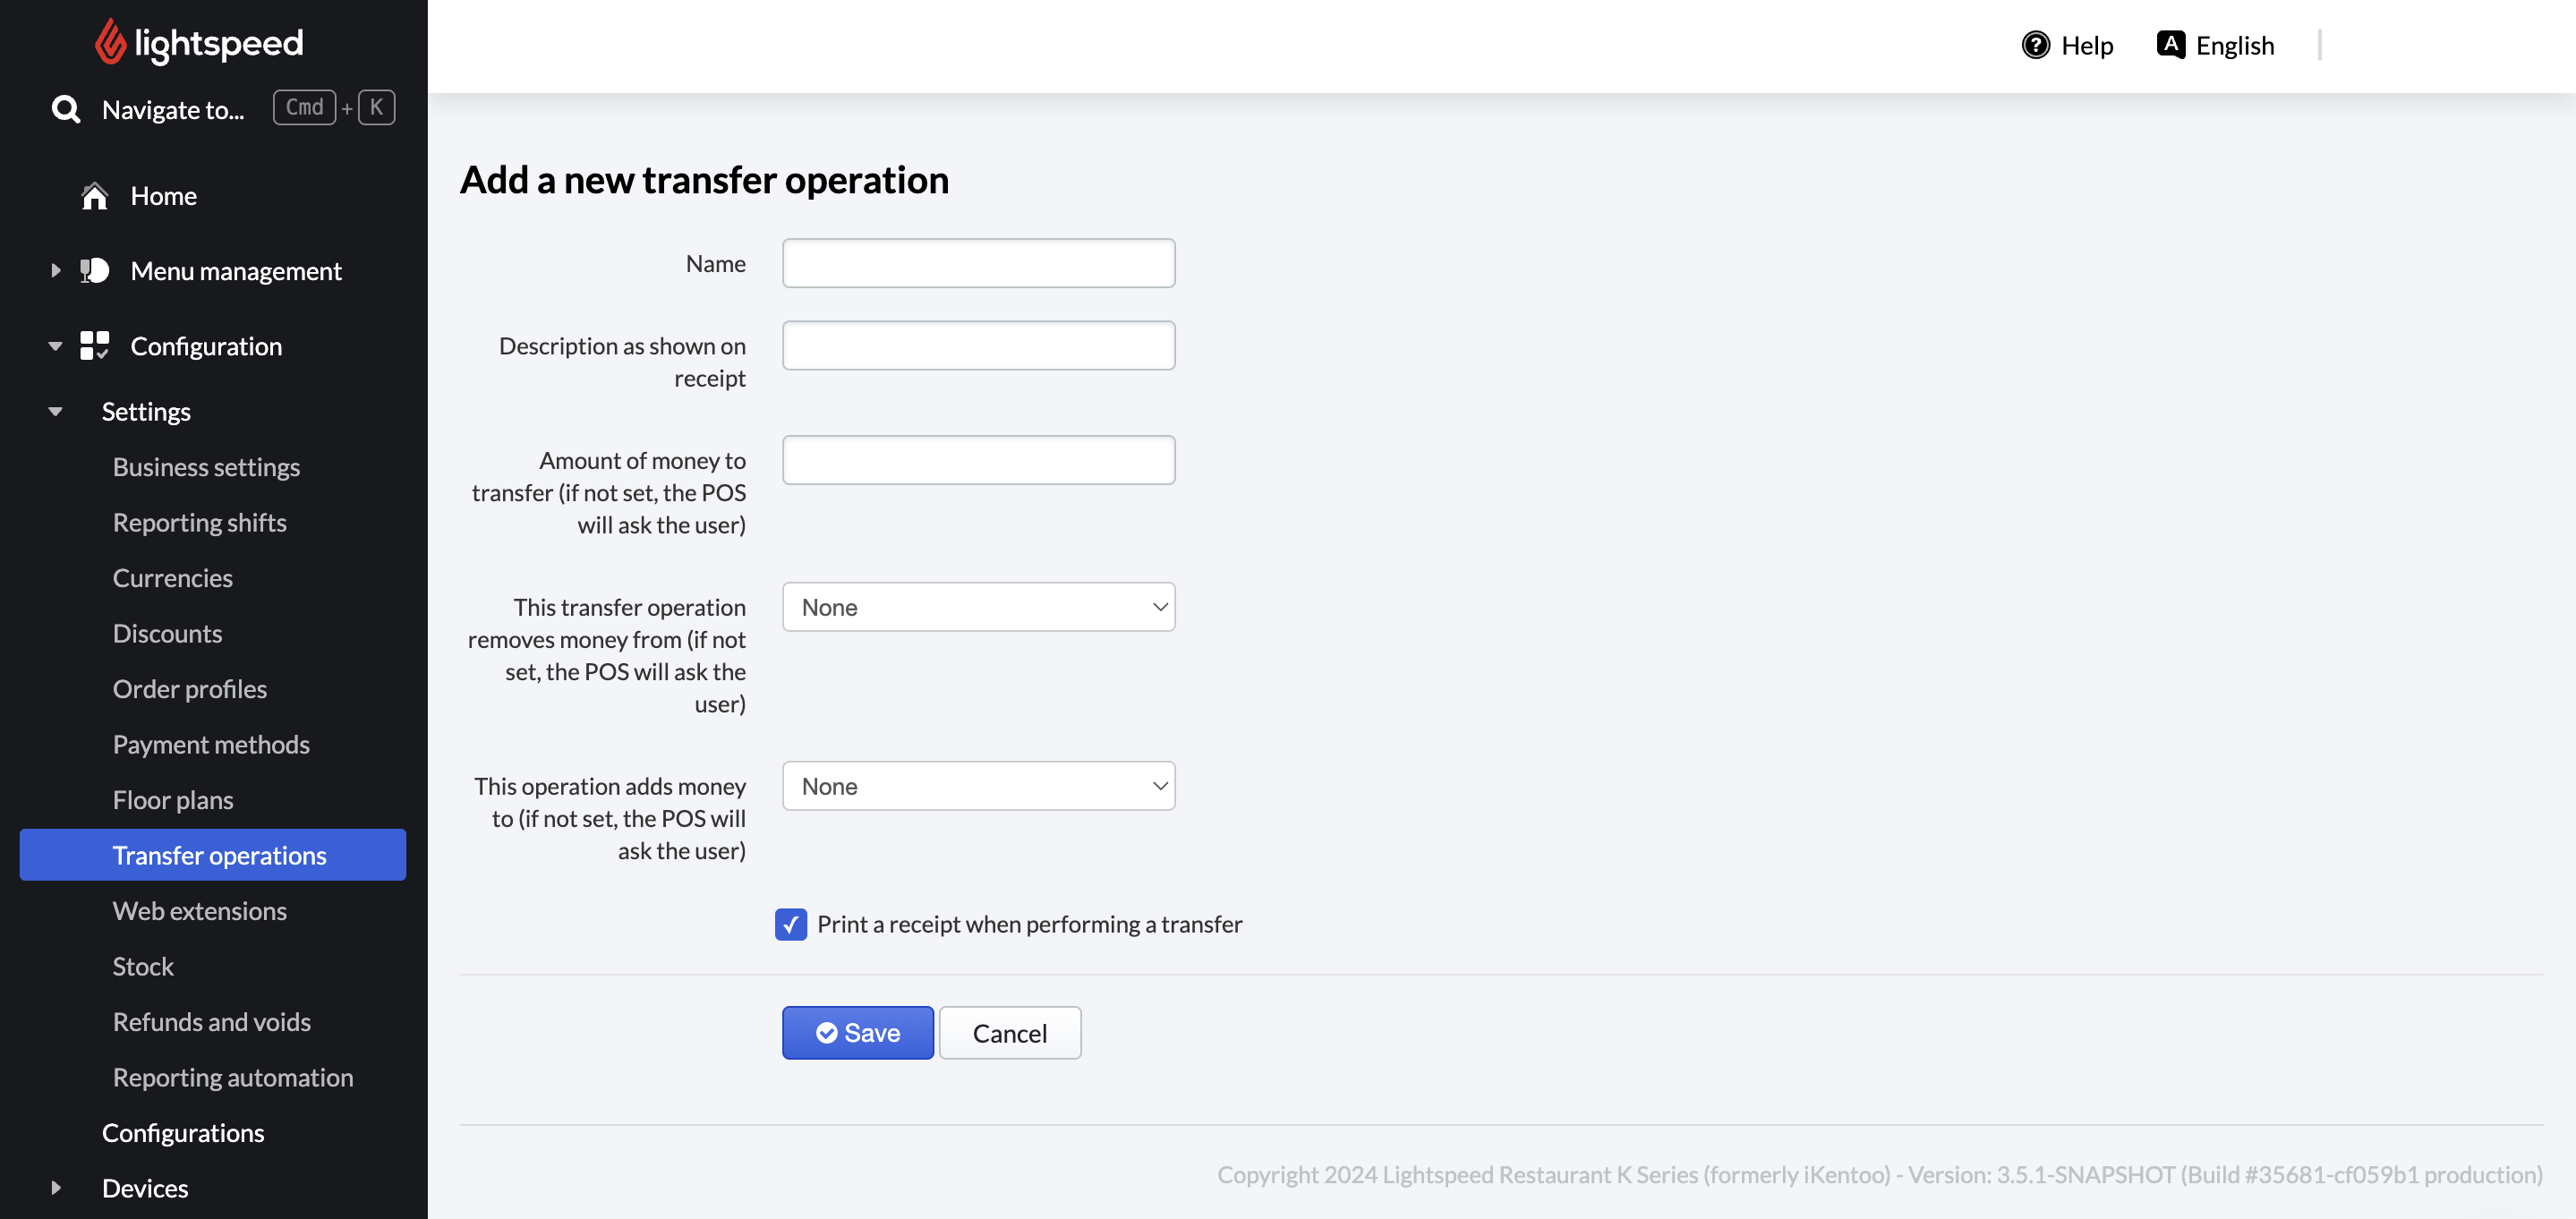This screenshot has height=1219, width=2576.
Task: Focus the Name input field
Action: [978, 263]
